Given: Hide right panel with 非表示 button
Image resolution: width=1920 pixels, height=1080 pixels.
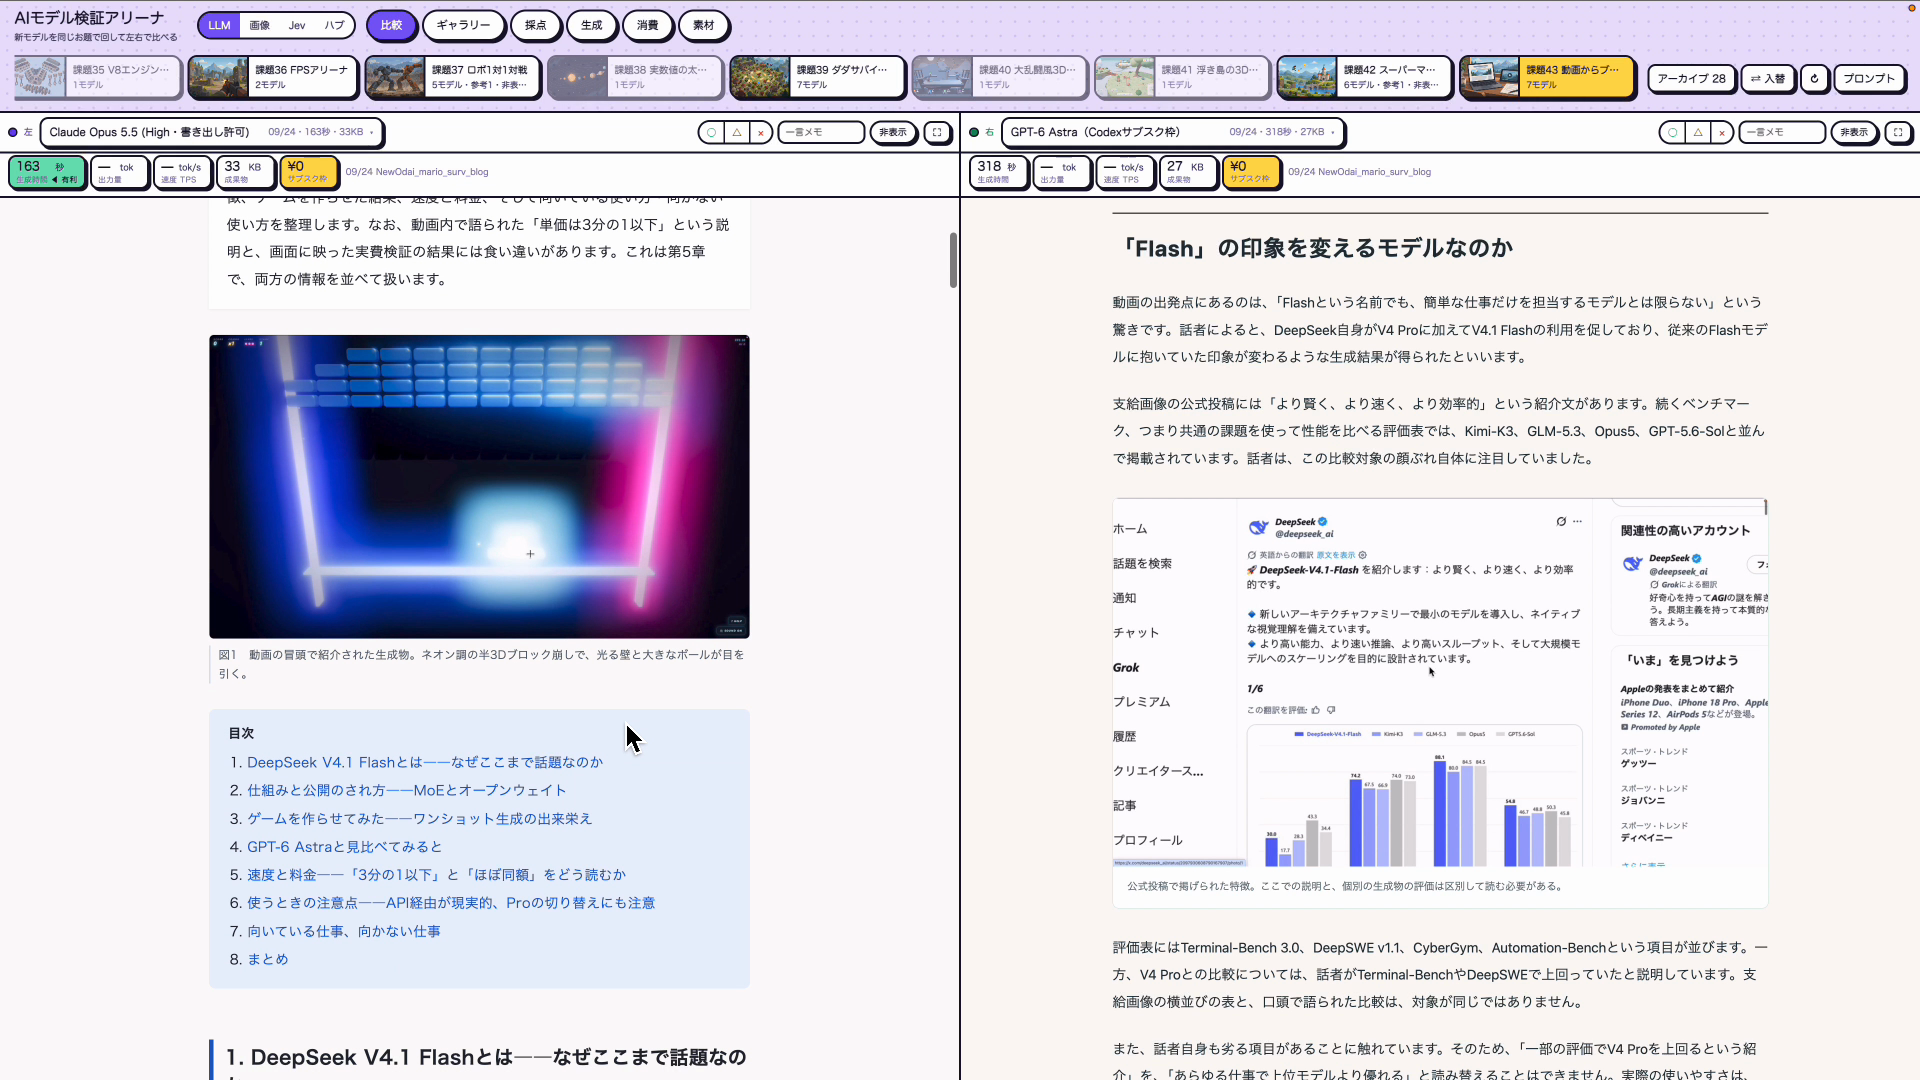Looking at the screenshot, I should coord(1854,132).
